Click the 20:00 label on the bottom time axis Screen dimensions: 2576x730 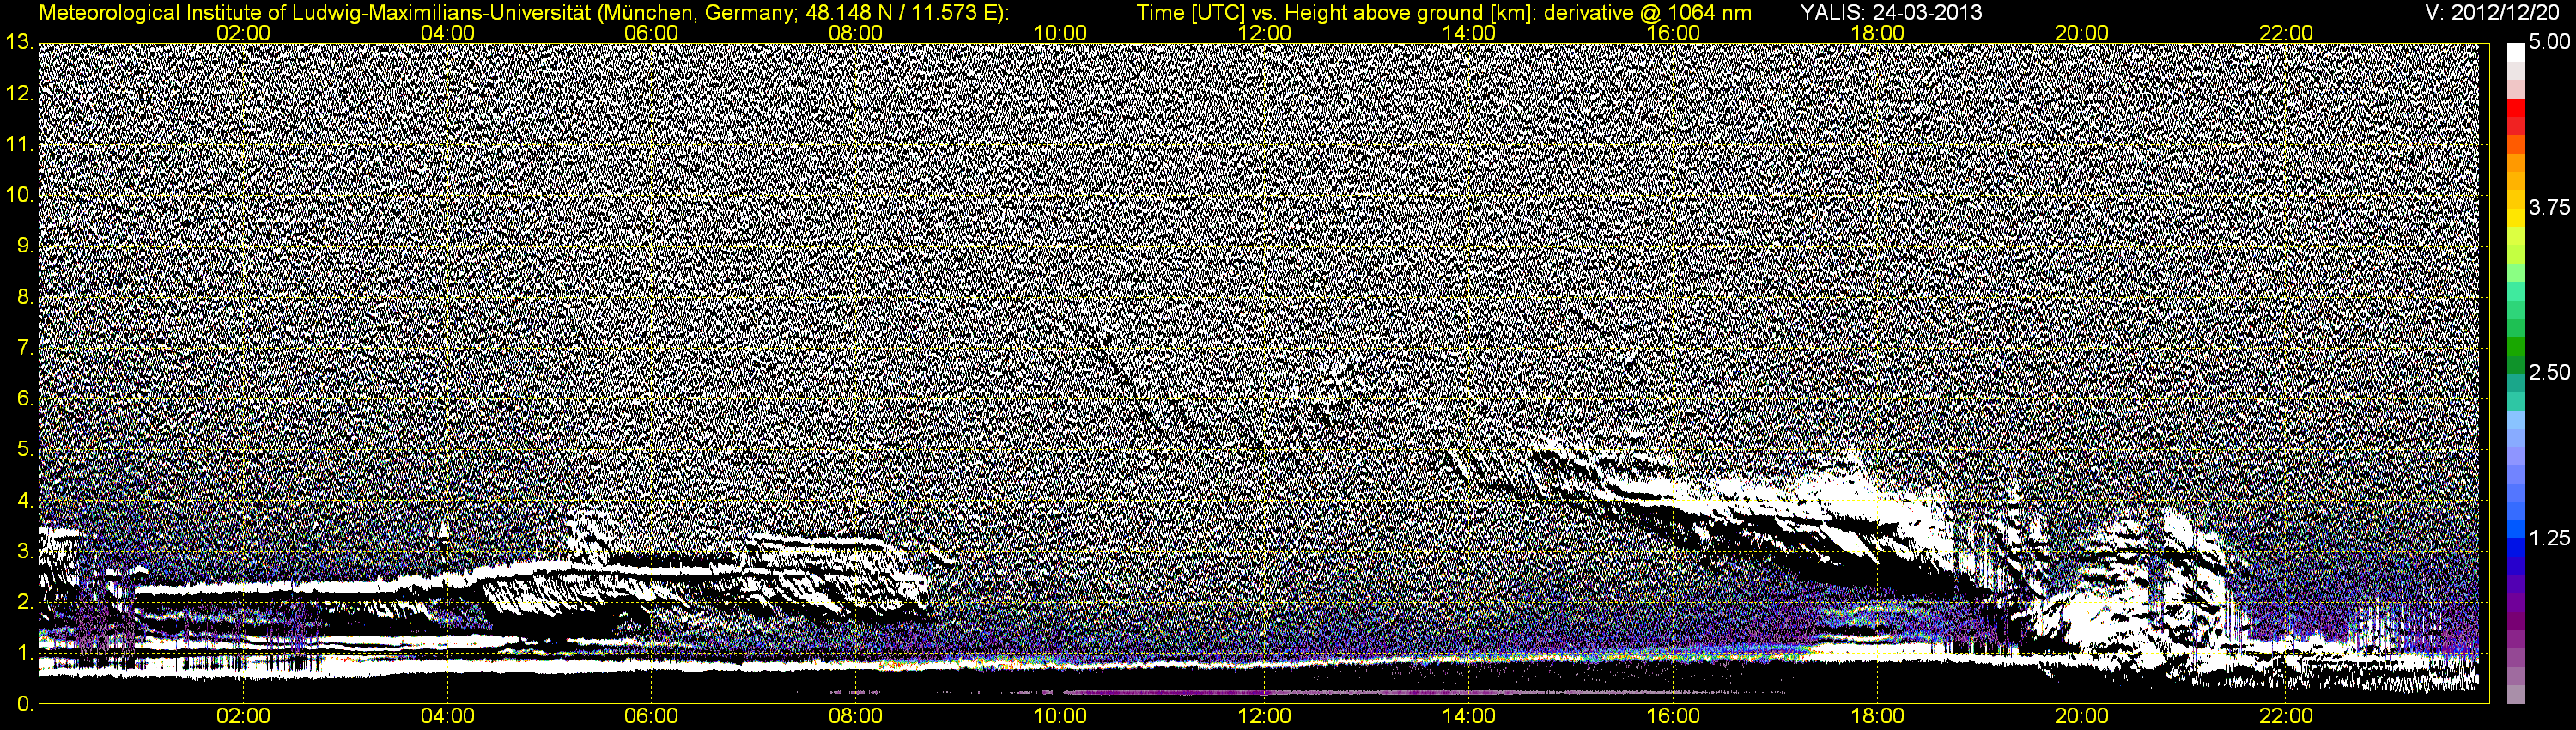tap(2082, 717)
